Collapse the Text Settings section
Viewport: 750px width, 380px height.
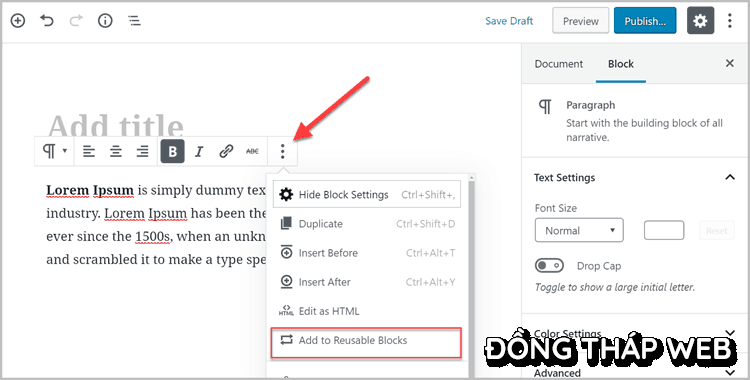(x=634, y=178)
